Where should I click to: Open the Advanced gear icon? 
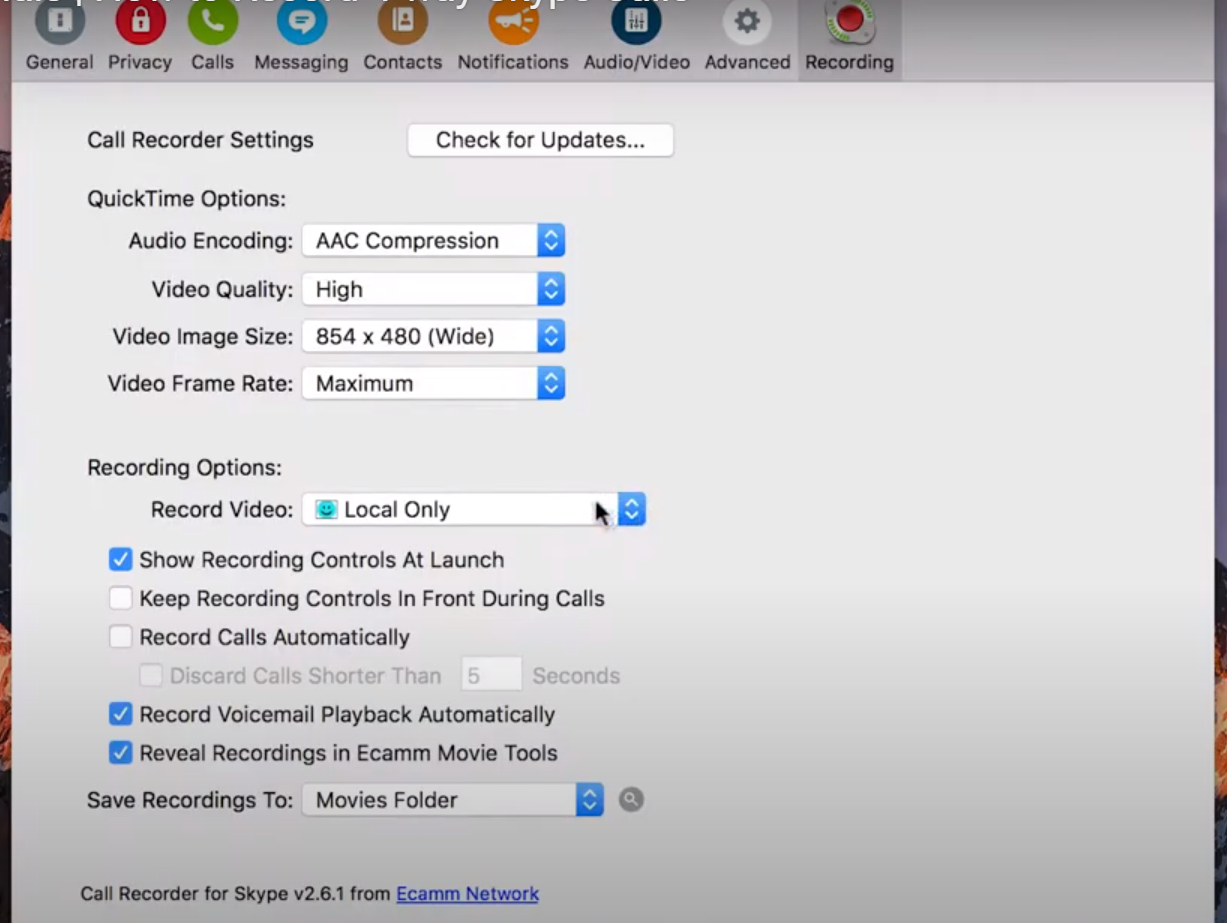[x=747, y=20]
